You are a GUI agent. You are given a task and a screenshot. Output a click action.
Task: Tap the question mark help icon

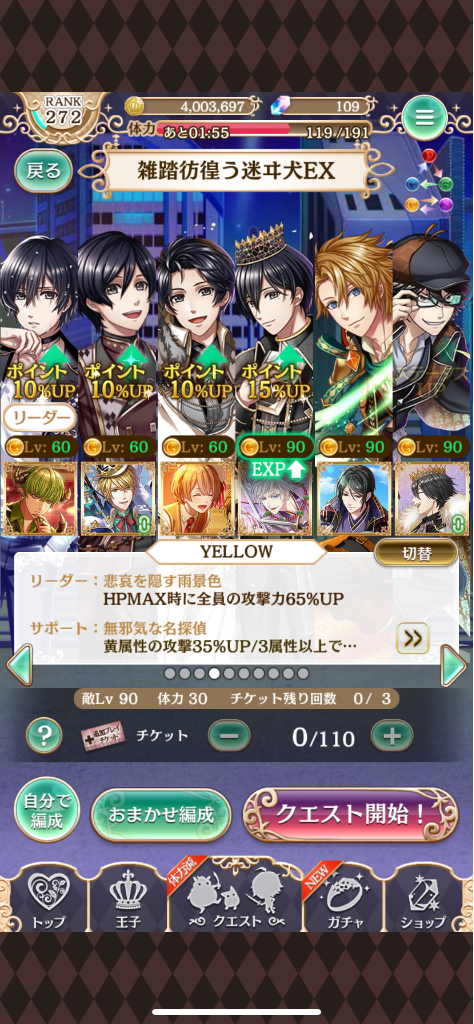(x=44, y=735)
